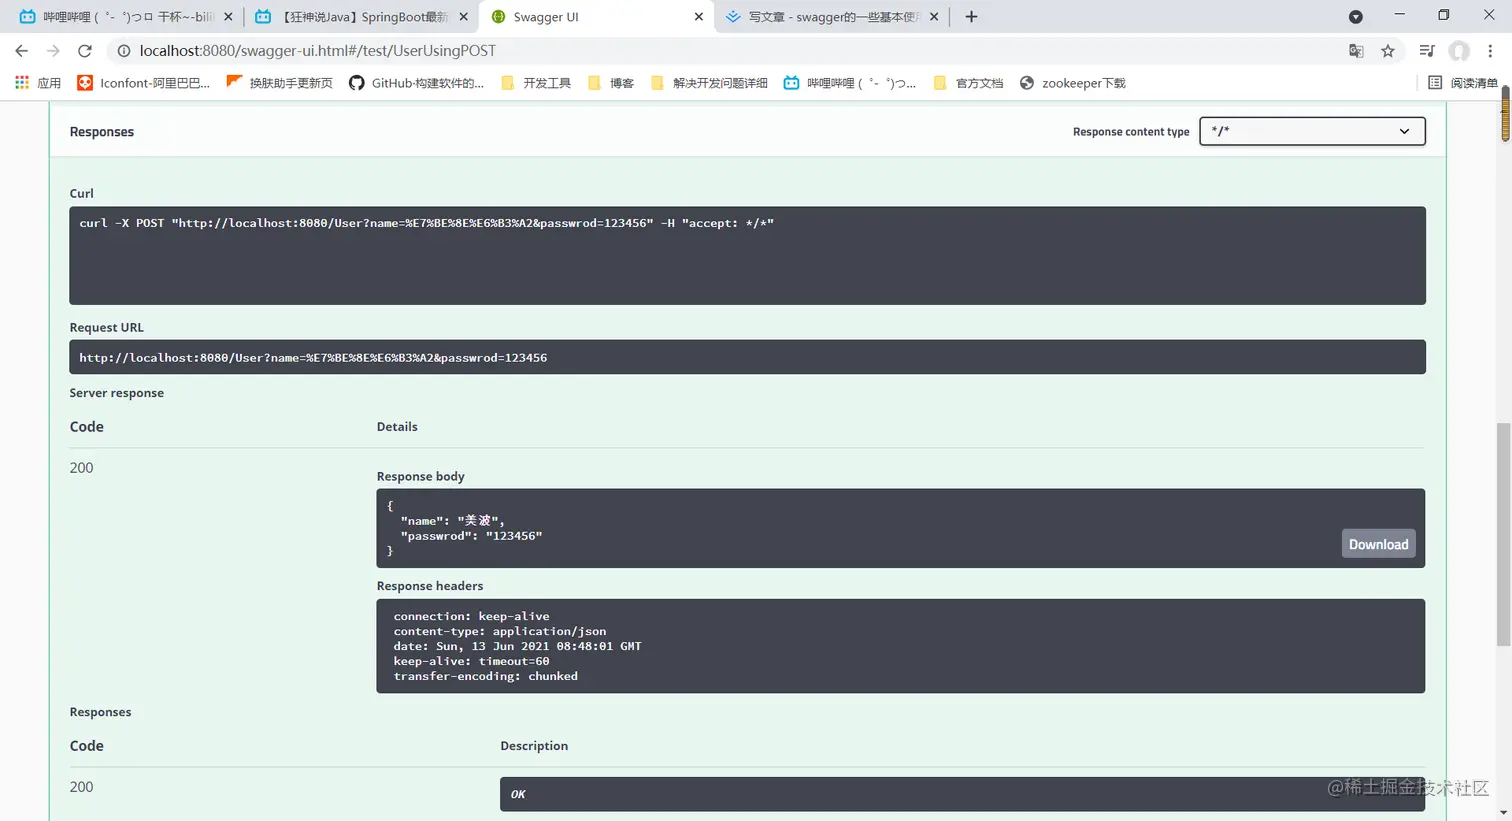The height and width of the screenshot is (821, 1512).
Task: Click the date header line
Action: [x=517, y=646]
